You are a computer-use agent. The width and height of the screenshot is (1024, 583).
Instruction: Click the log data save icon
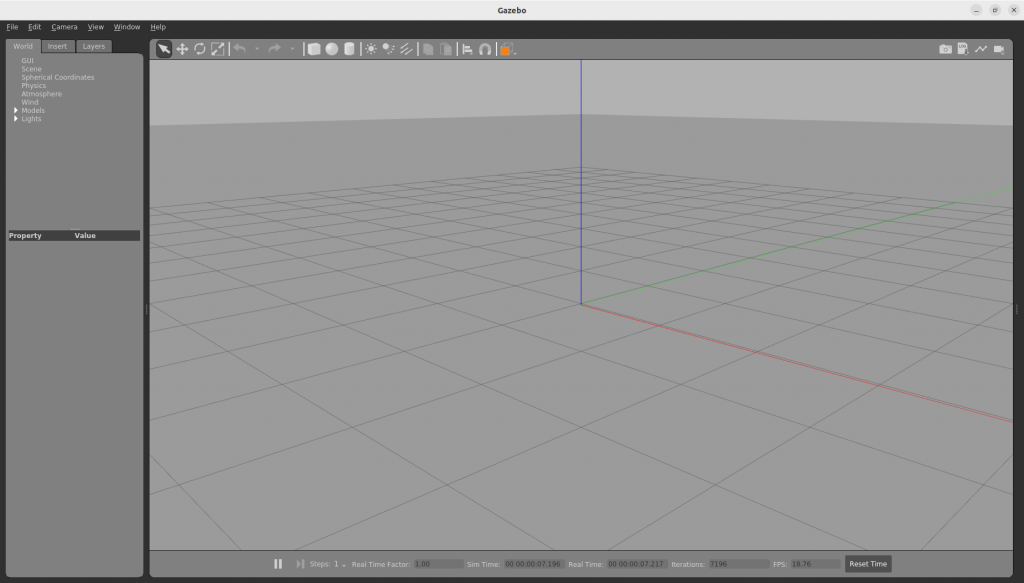pyautogui.click(x=963, y=49)
